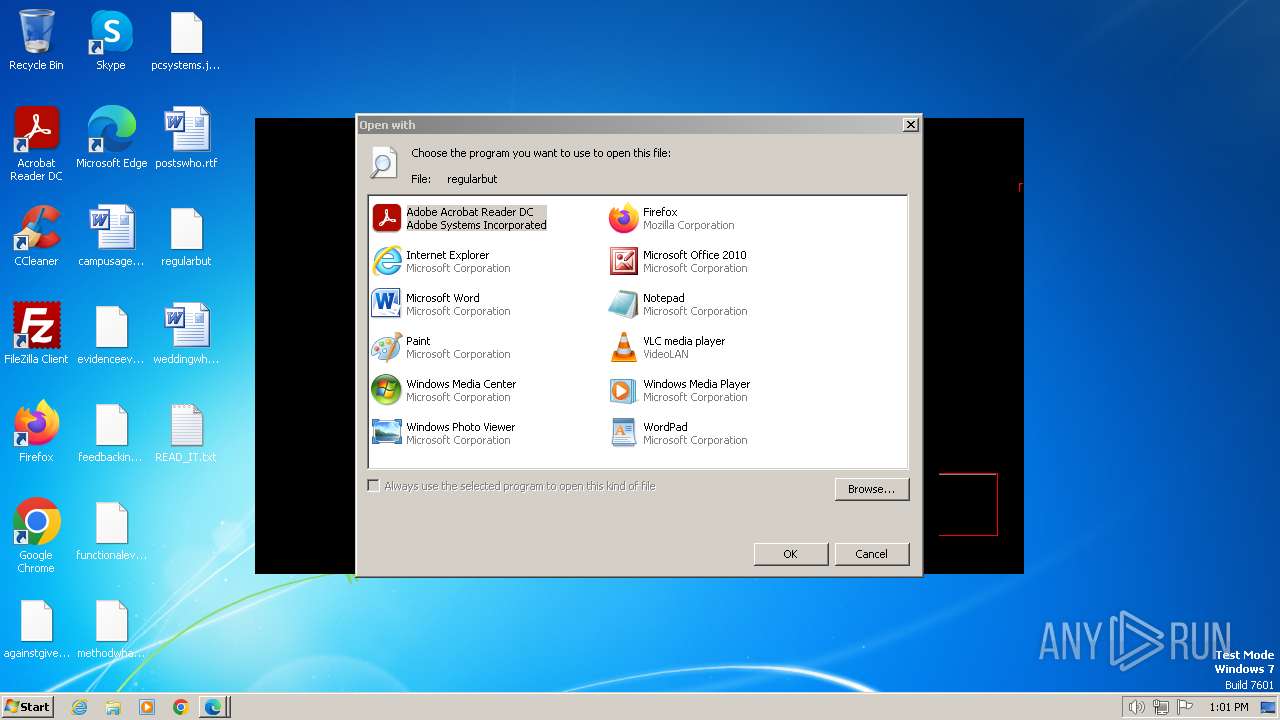
Task: Click the taskbar clock showing 1:01 PM
Action: click(1229, 707)
